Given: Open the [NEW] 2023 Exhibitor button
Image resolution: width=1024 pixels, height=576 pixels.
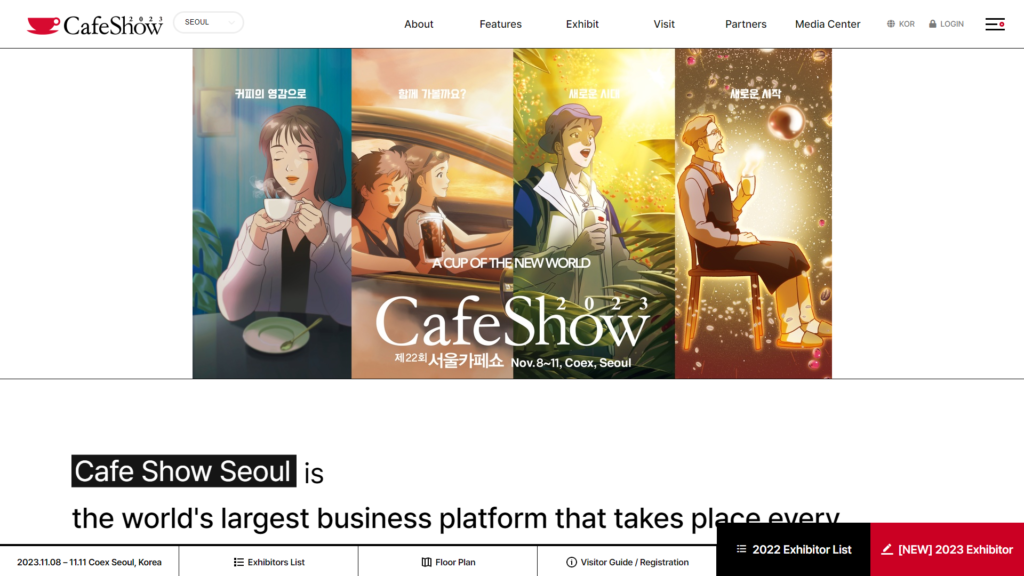Looking at the screenshot, I should tap(947, 549).
